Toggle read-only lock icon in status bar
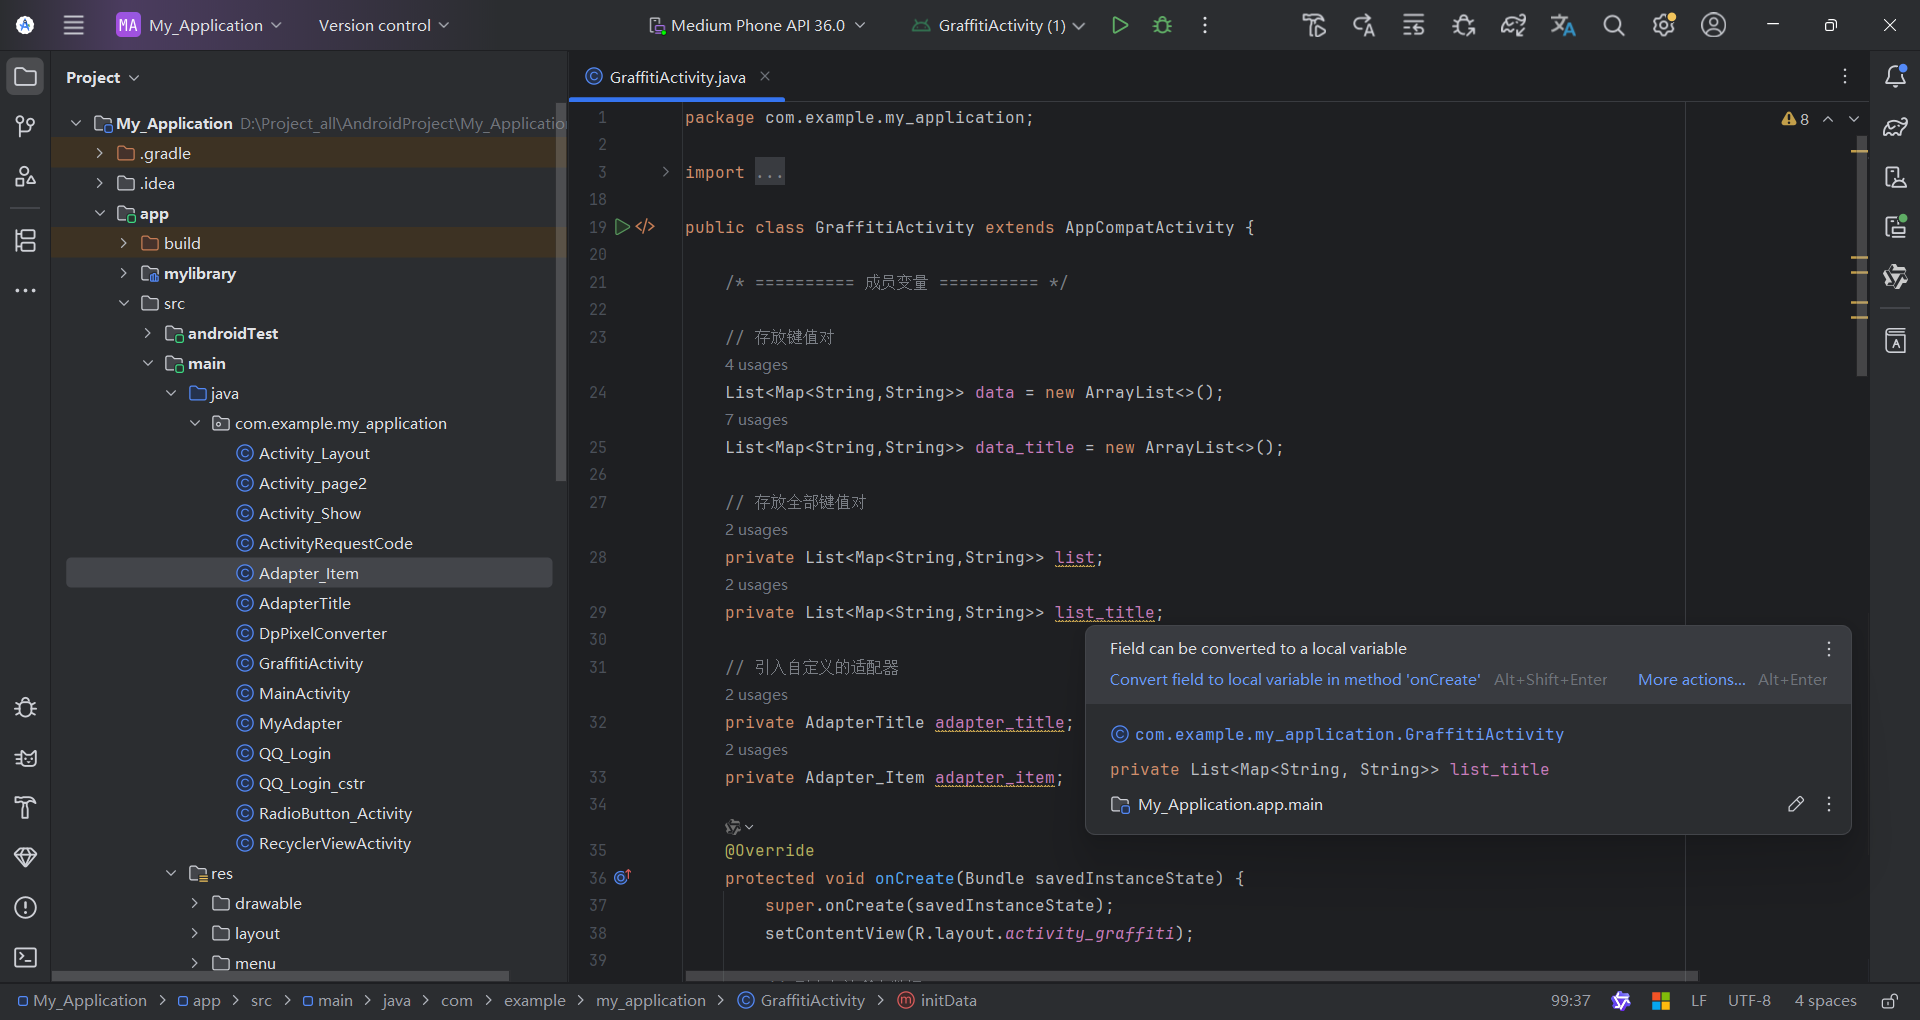 coord(1889,1000)
